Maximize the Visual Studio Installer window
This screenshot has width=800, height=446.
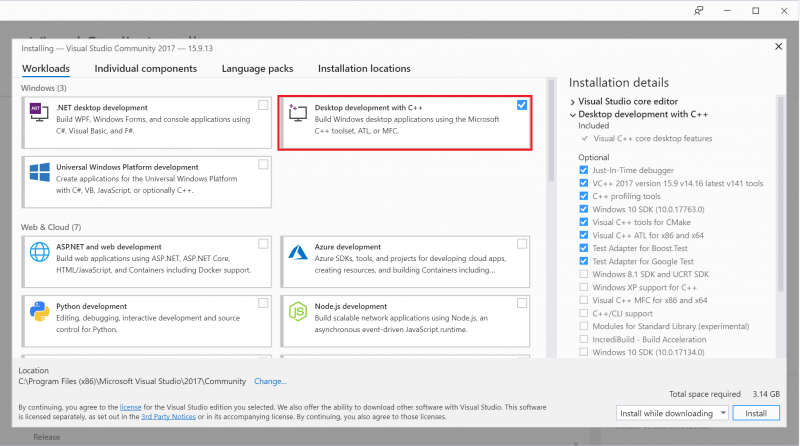[x=756, y=11]
